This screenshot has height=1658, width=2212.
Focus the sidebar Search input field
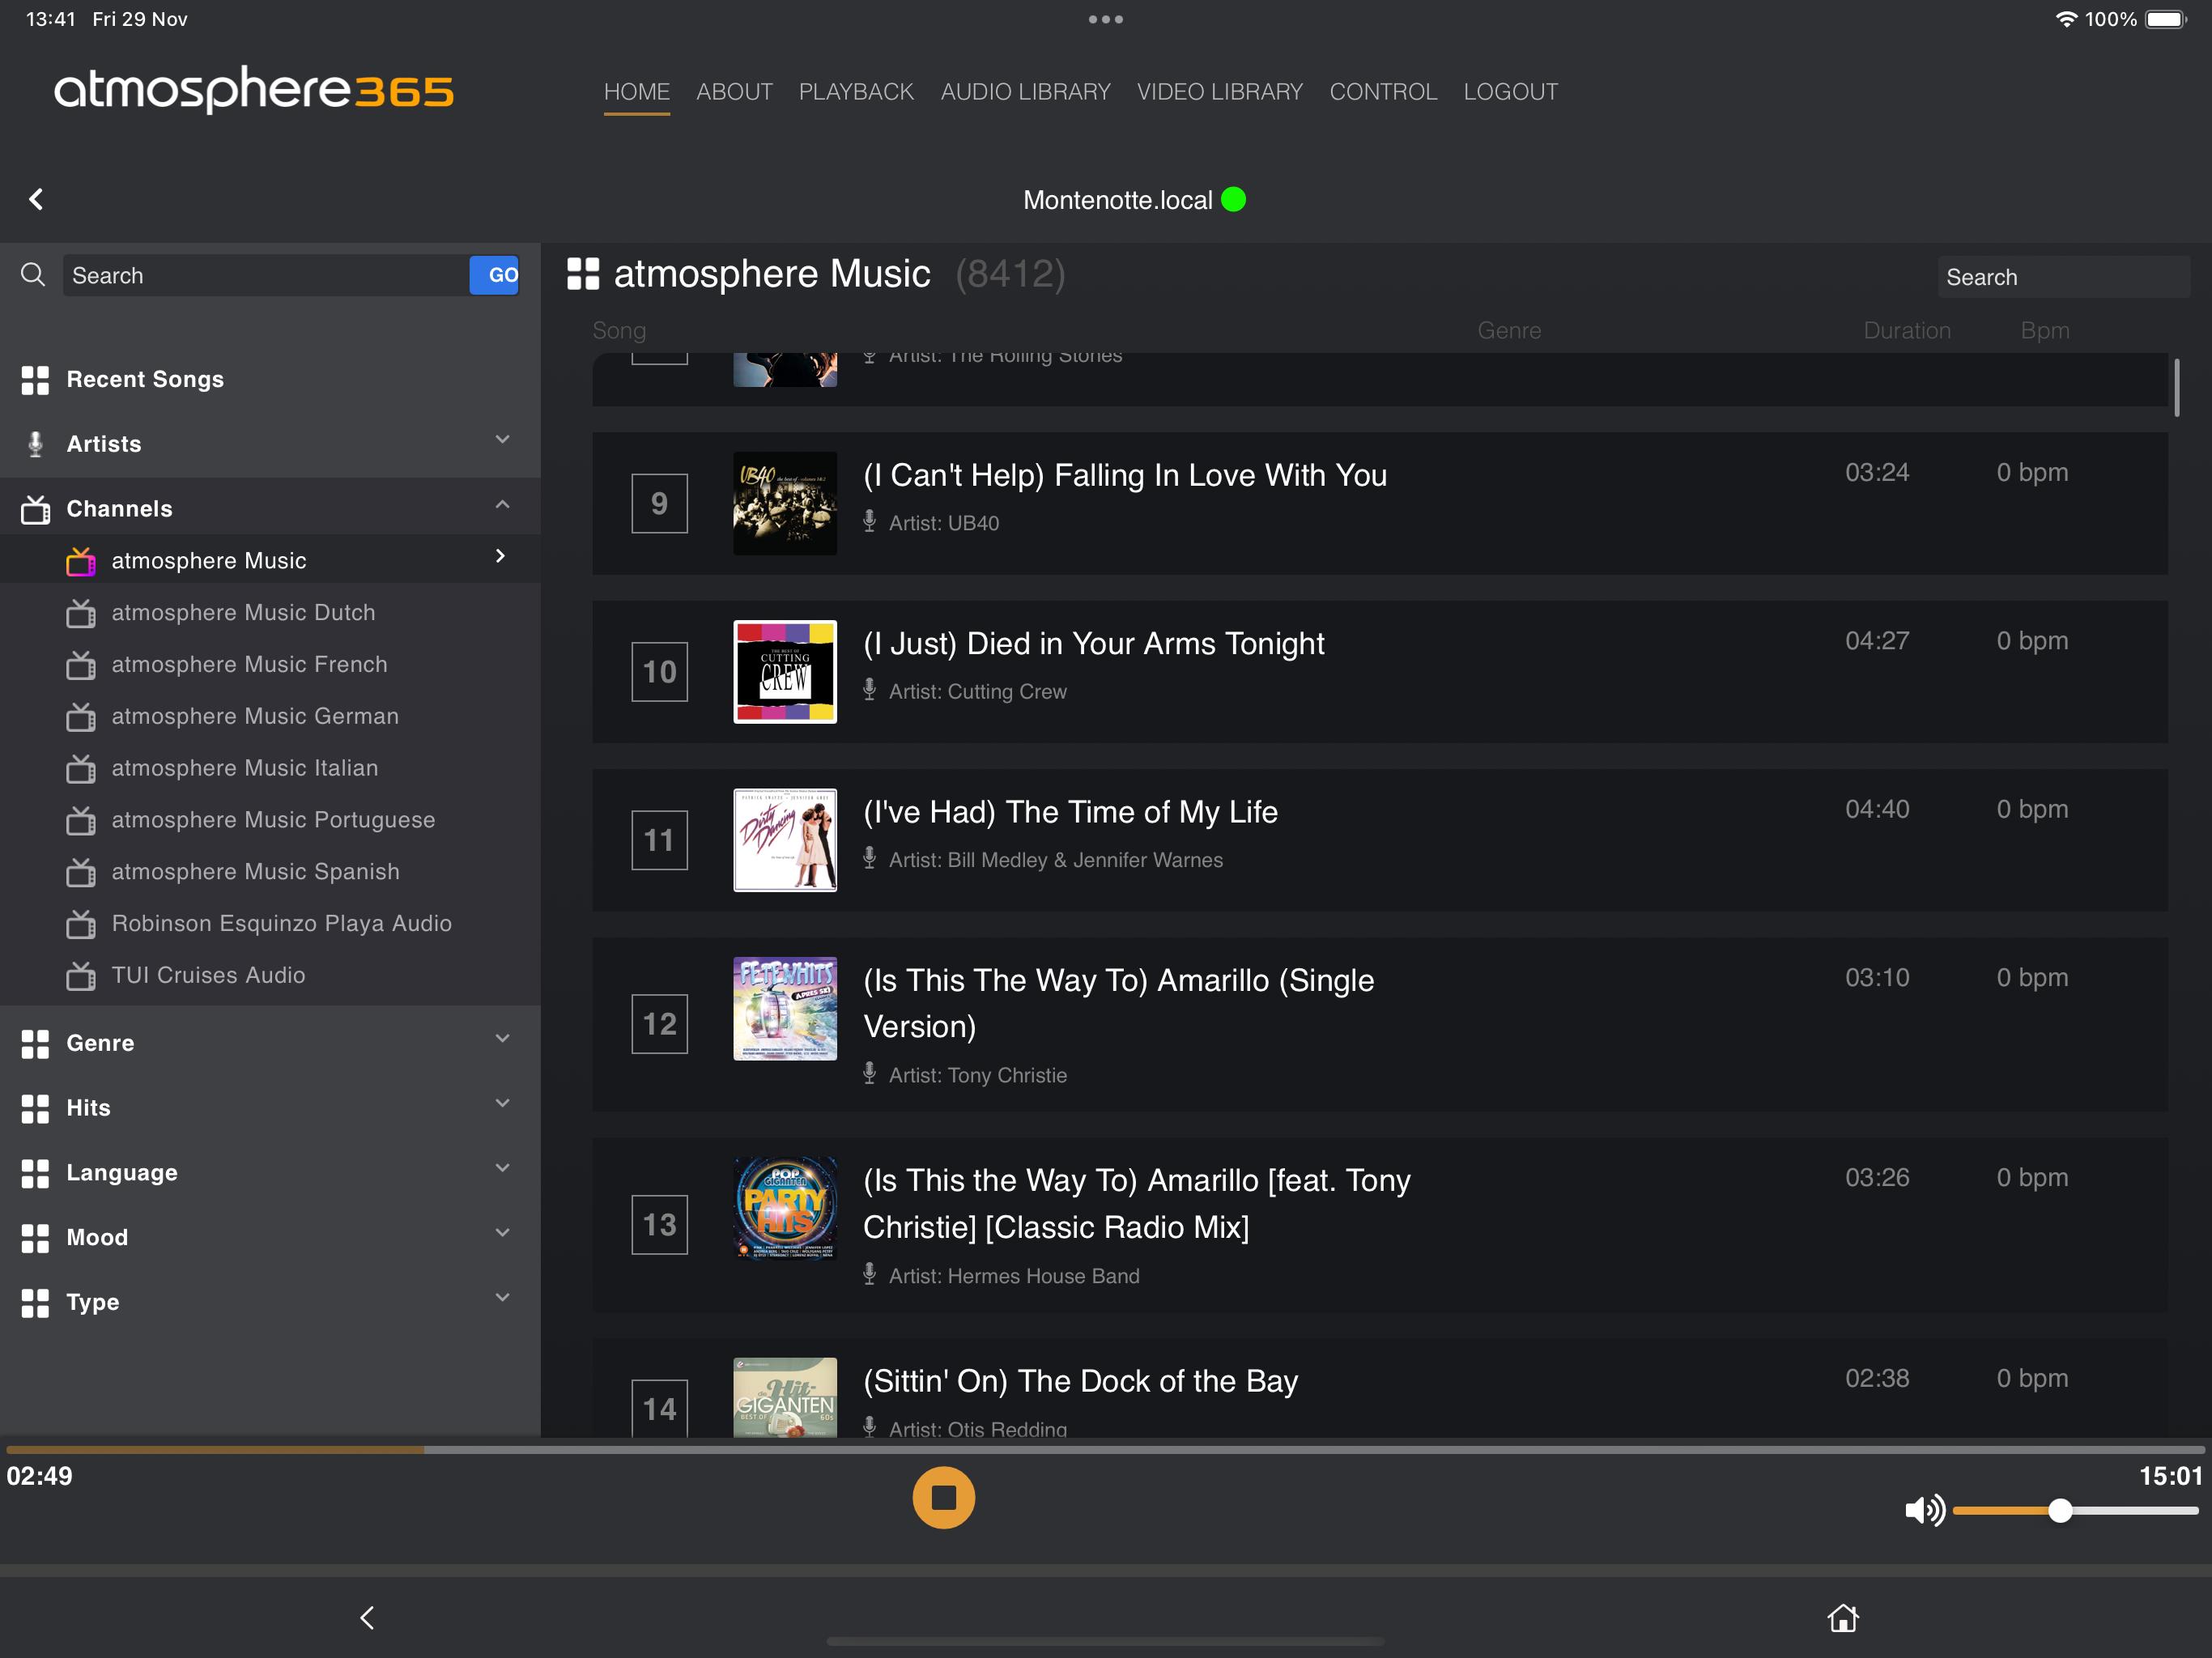tap(266, 275)
